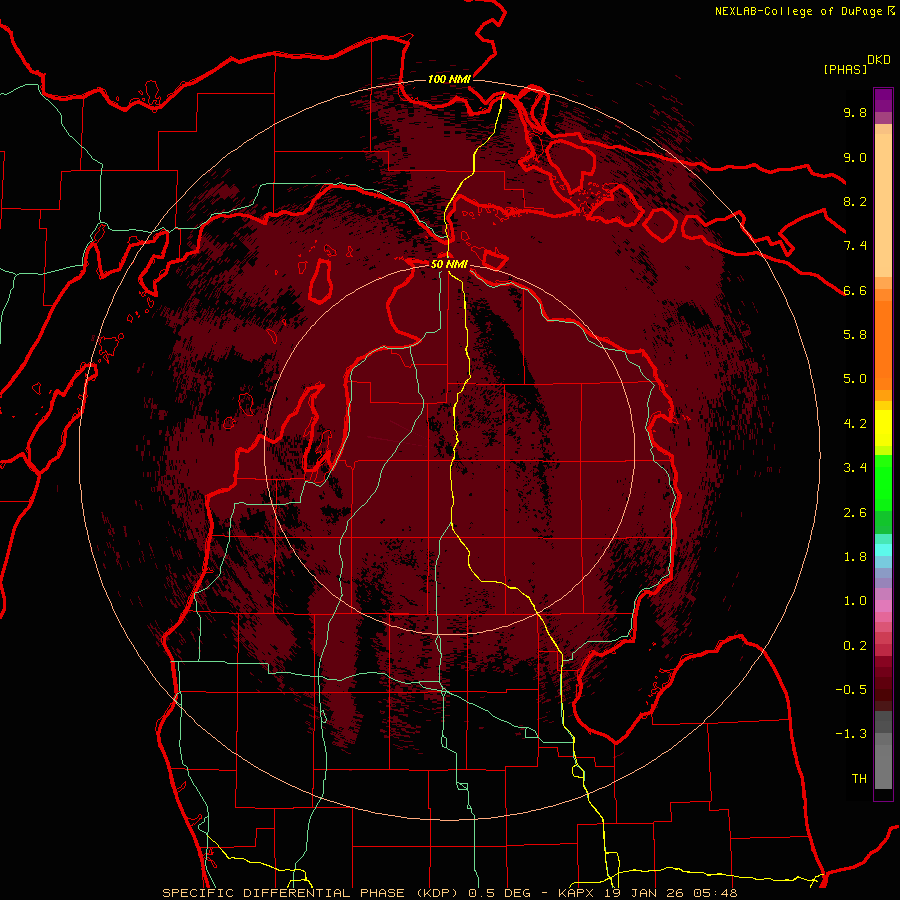Pick the purple top segment of color bar

click(x=883, y=100)
